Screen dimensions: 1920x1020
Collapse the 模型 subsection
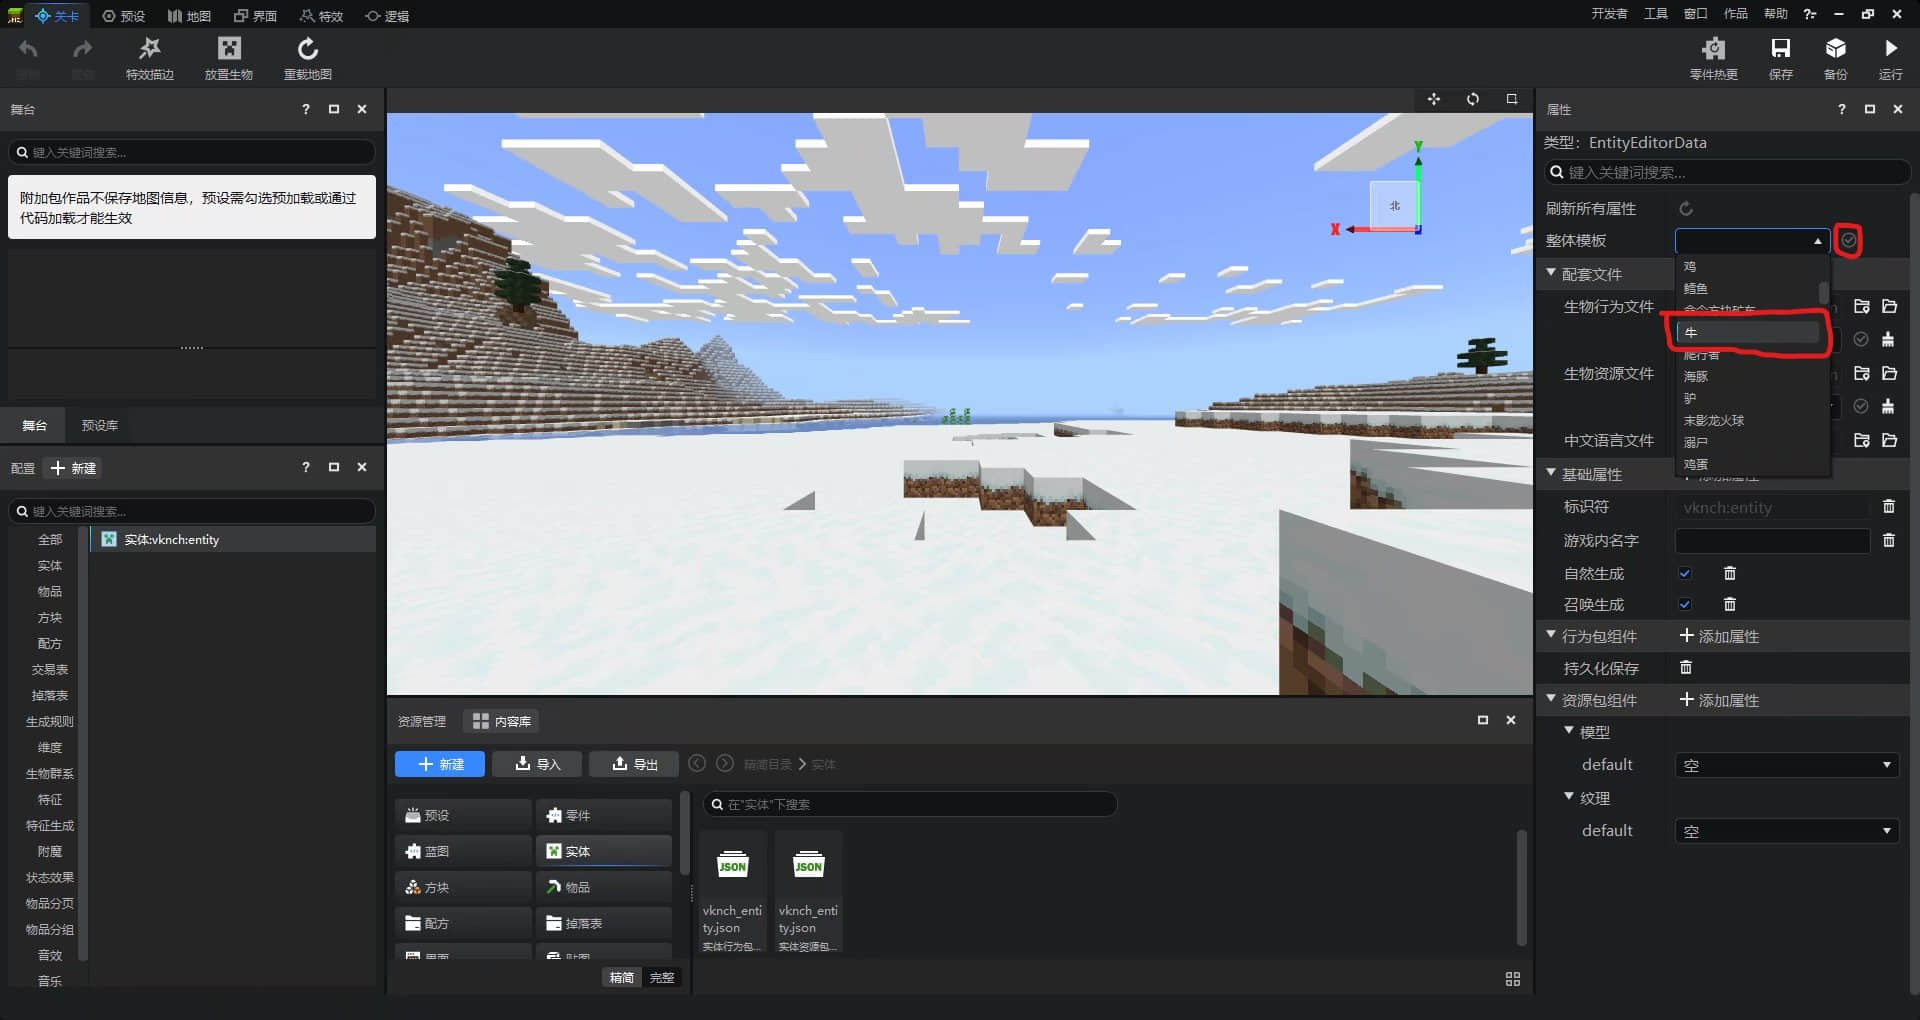click(1569, 731)
